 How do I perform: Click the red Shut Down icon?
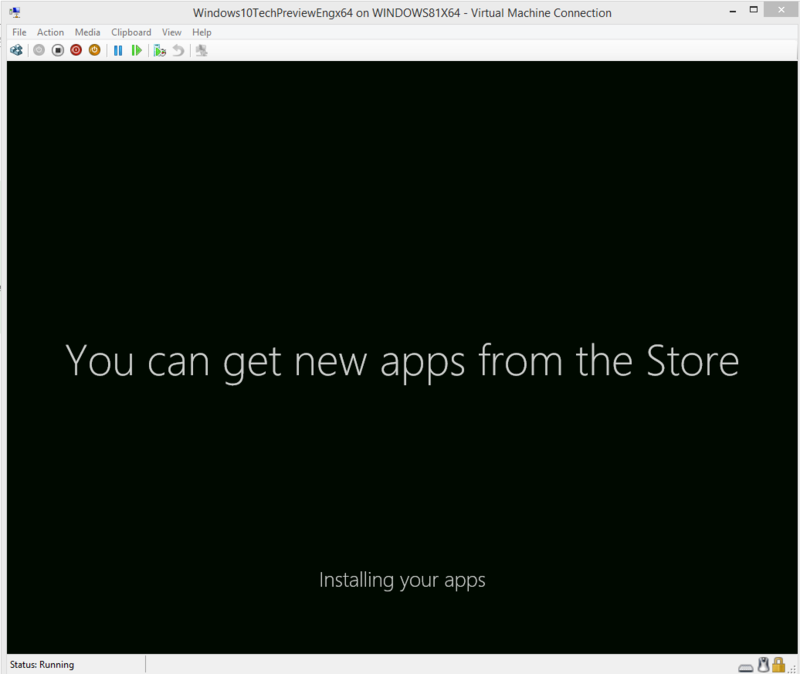point(76,50)
